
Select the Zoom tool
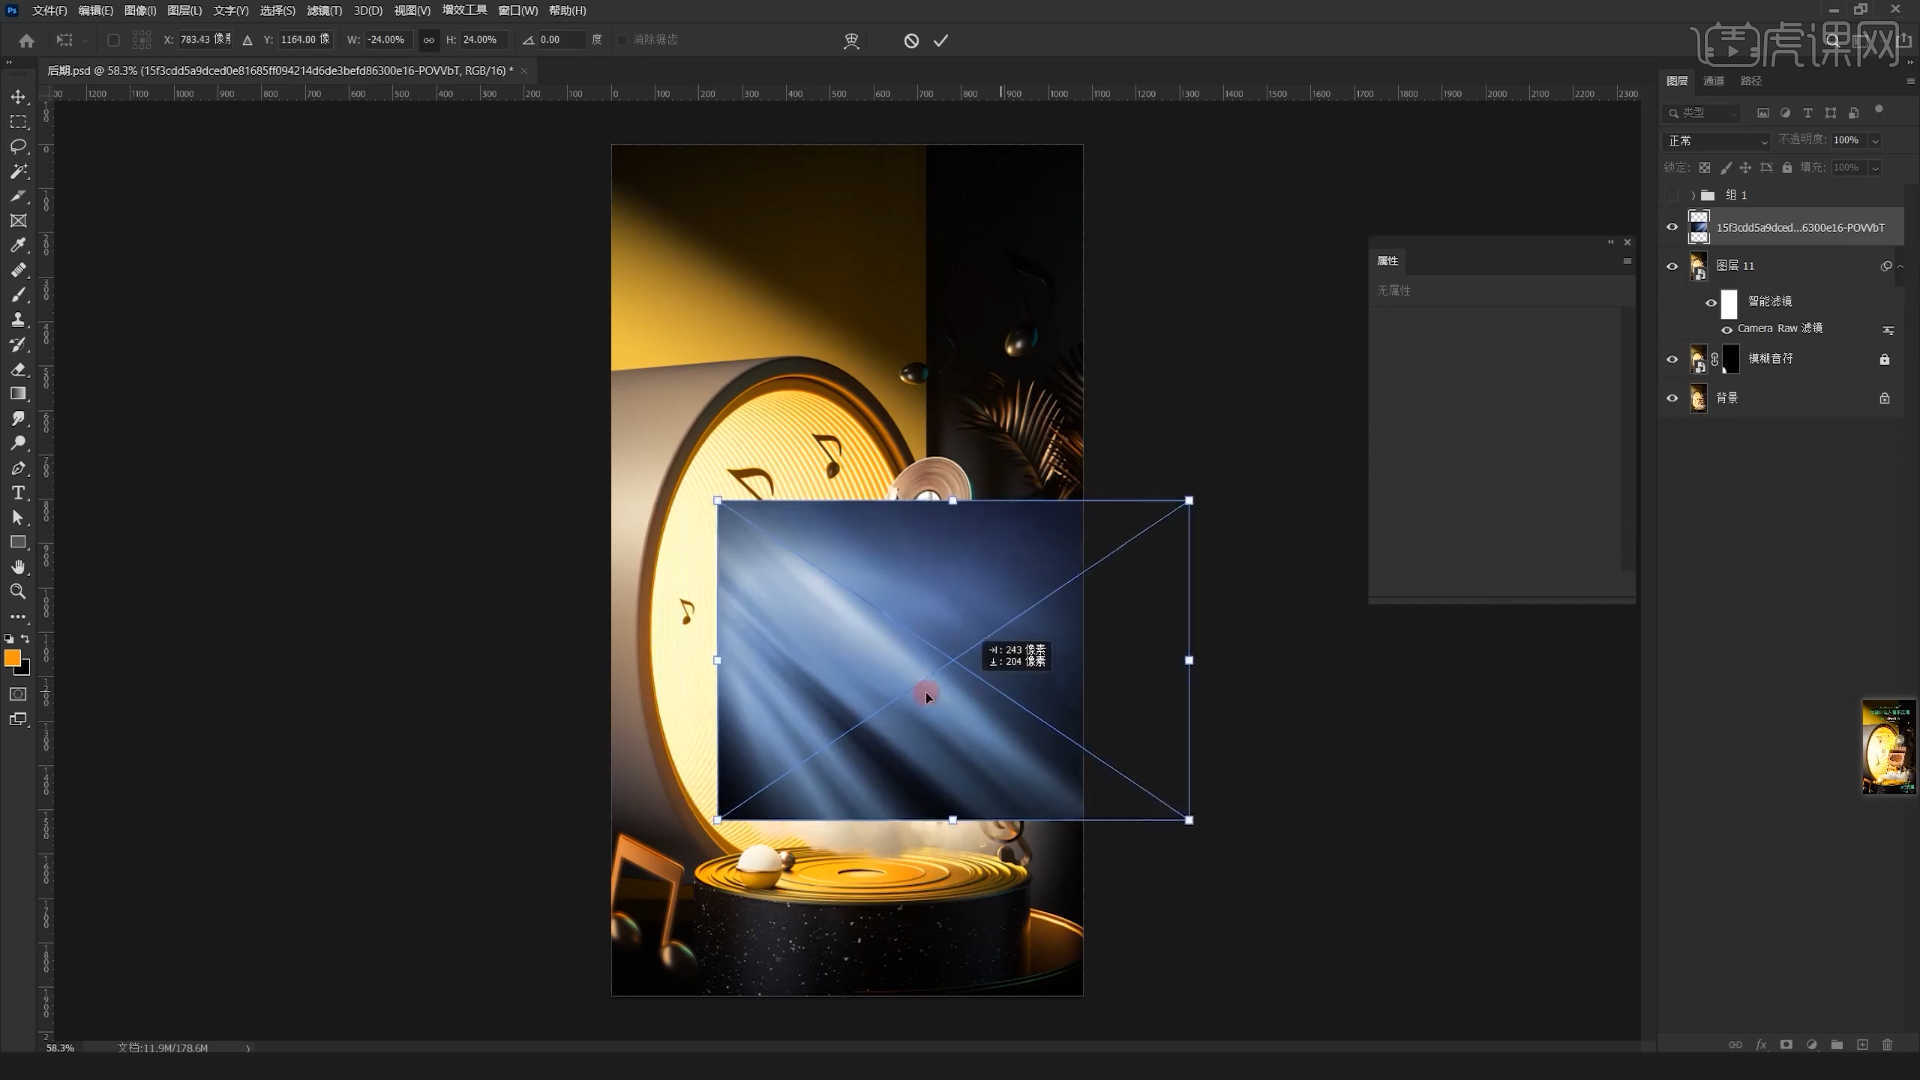coord(18,592)
